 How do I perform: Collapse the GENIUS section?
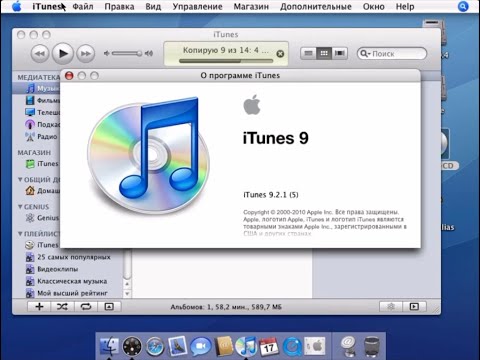pos(20,207)
